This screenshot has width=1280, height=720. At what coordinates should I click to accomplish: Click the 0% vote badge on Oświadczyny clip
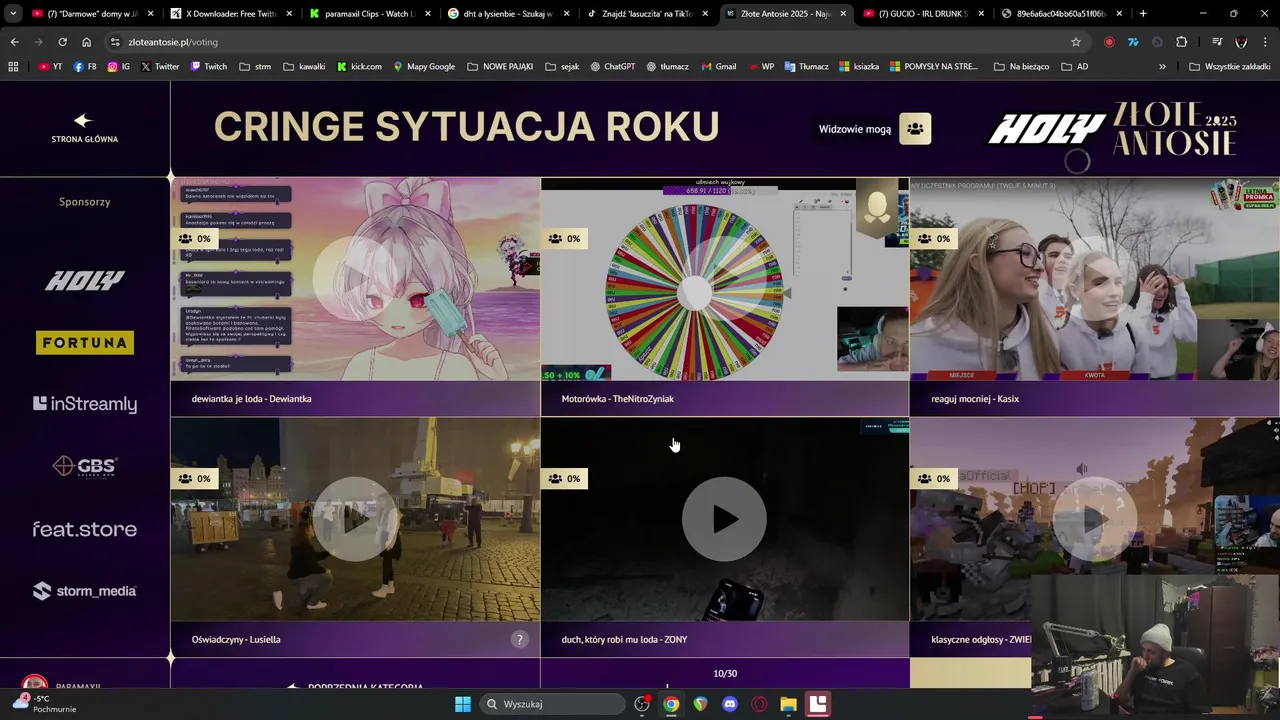point(195,479)
